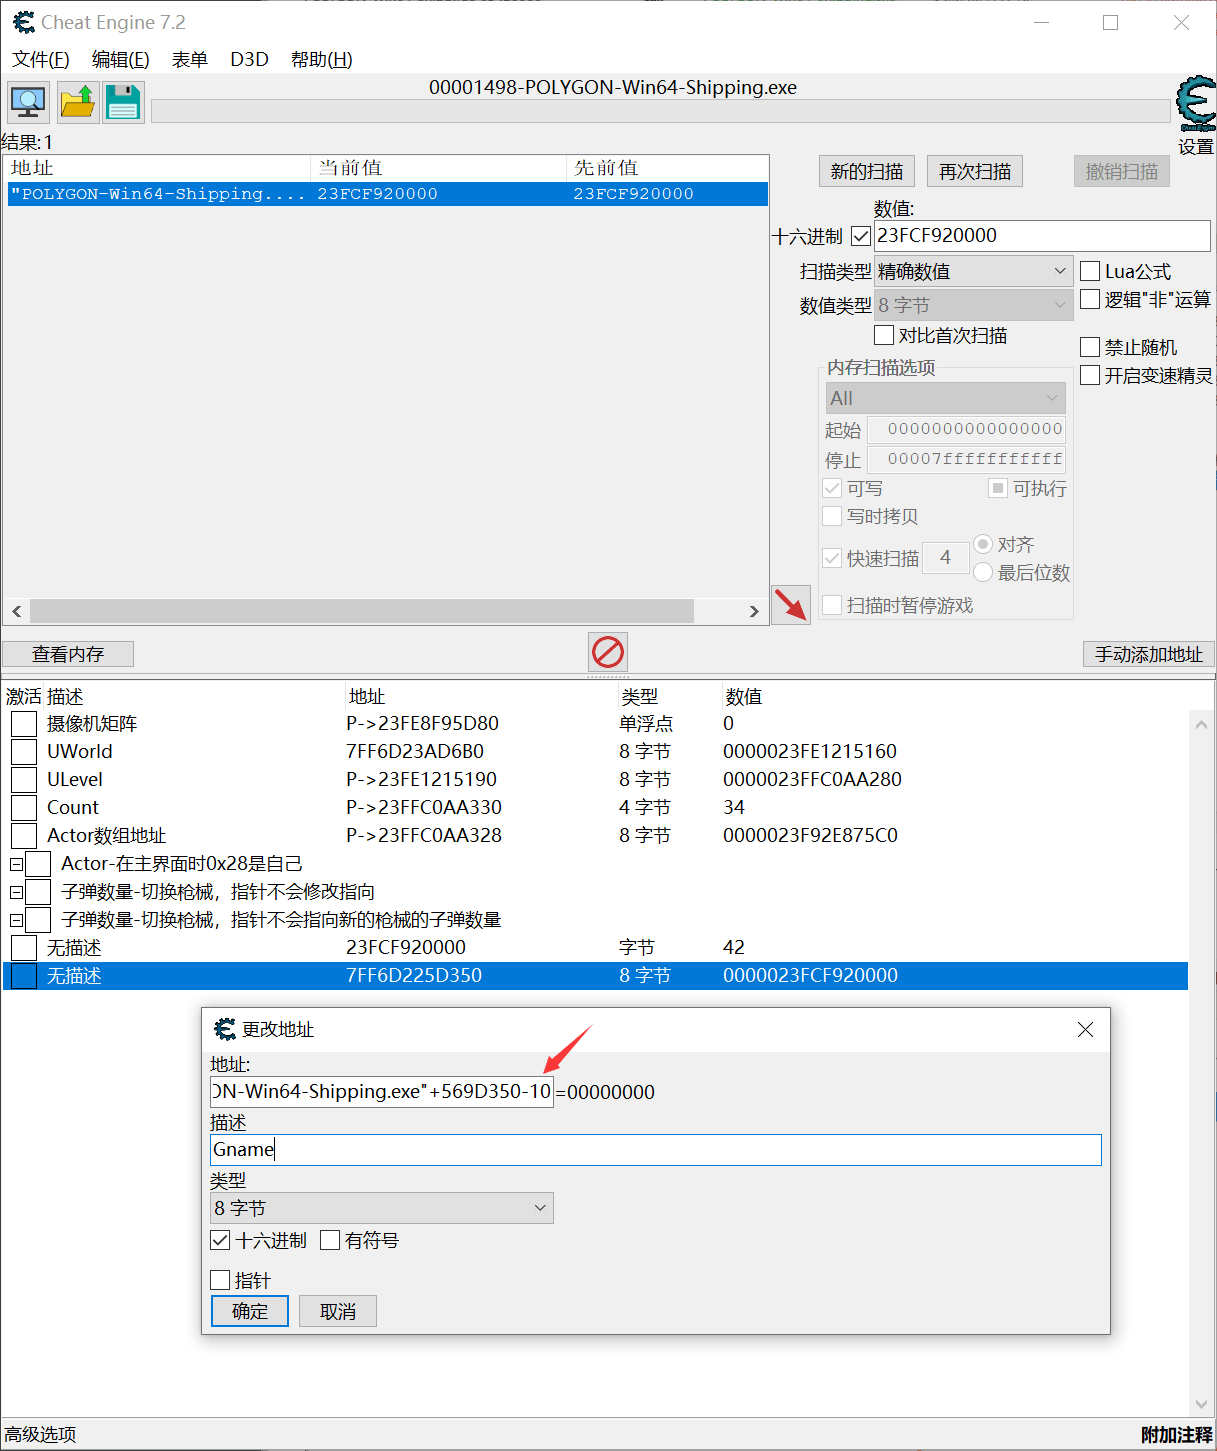Click the arrow button beside the scan options panel
Screen dimensions: 1217x1451
click(790, 605)
